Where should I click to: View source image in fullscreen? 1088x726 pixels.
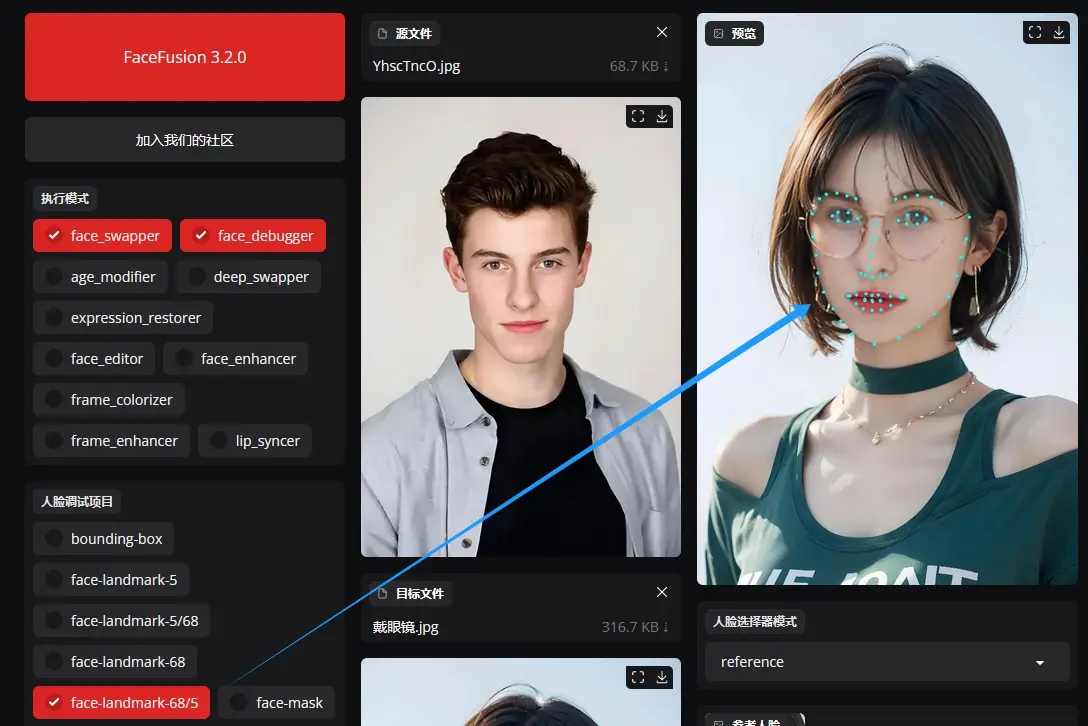tap(637, 117)
